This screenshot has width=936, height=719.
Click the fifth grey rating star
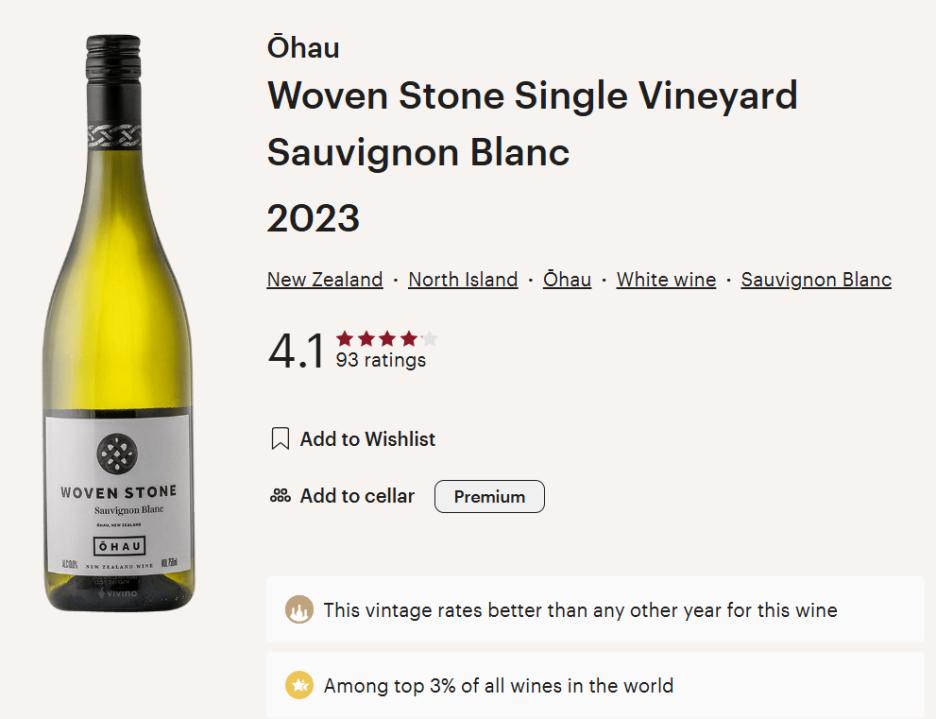tap(430, 339)
